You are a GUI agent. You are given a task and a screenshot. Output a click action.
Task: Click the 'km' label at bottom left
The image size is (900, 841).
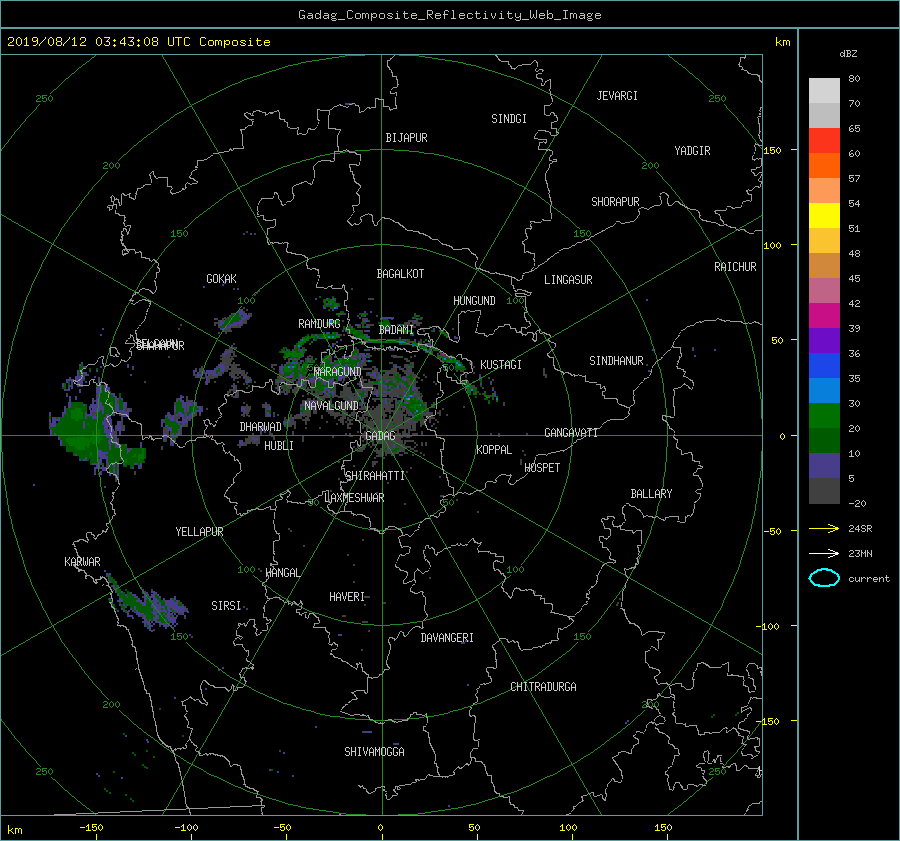pyautogui.click(x=14, y=830)
